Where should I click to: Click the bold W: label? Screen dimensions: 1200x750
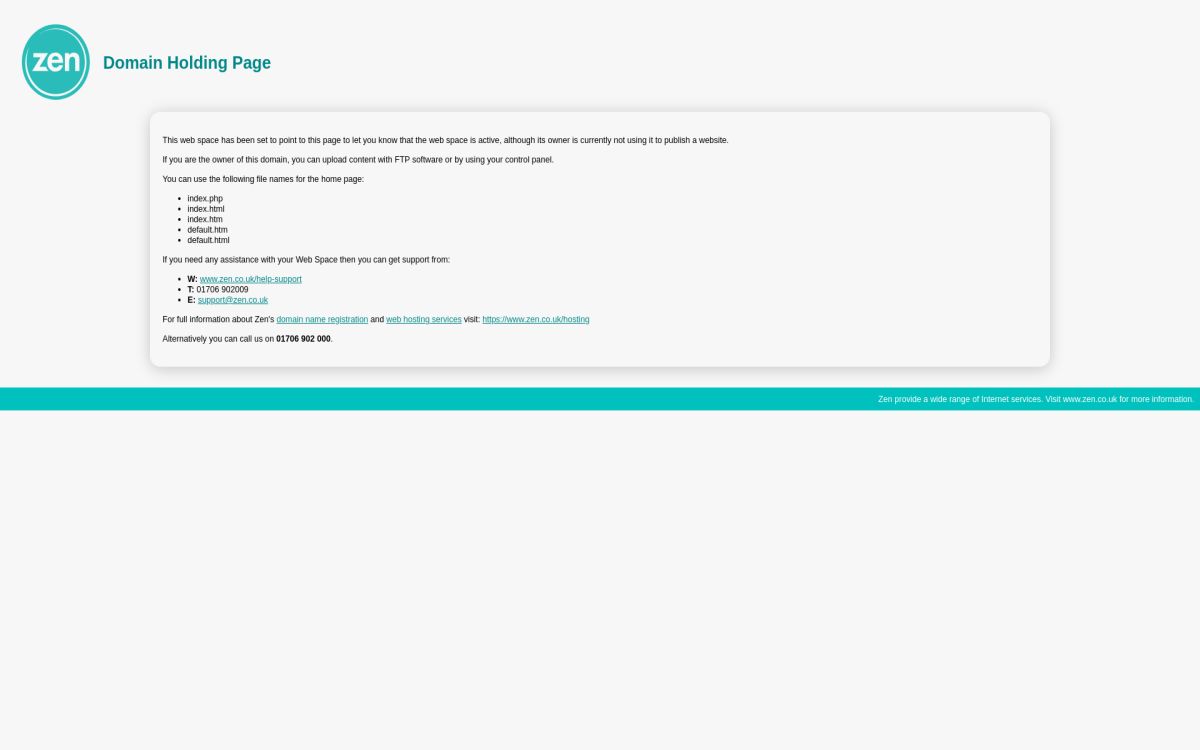[192, 279]
